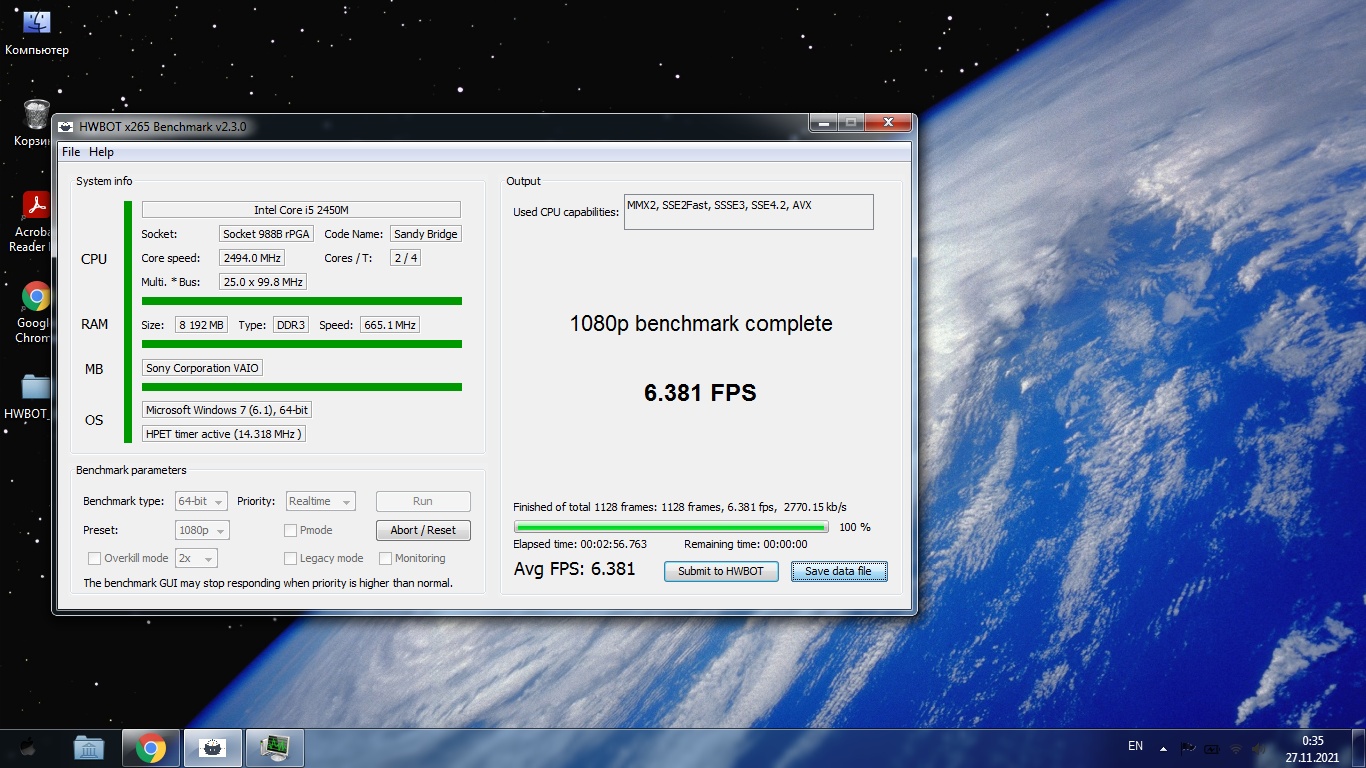Image resolution: width=1366 pixels, height=768 pixels.
Task: Click the 2494.0 MHz core speed value
Action: pos(252,258)
